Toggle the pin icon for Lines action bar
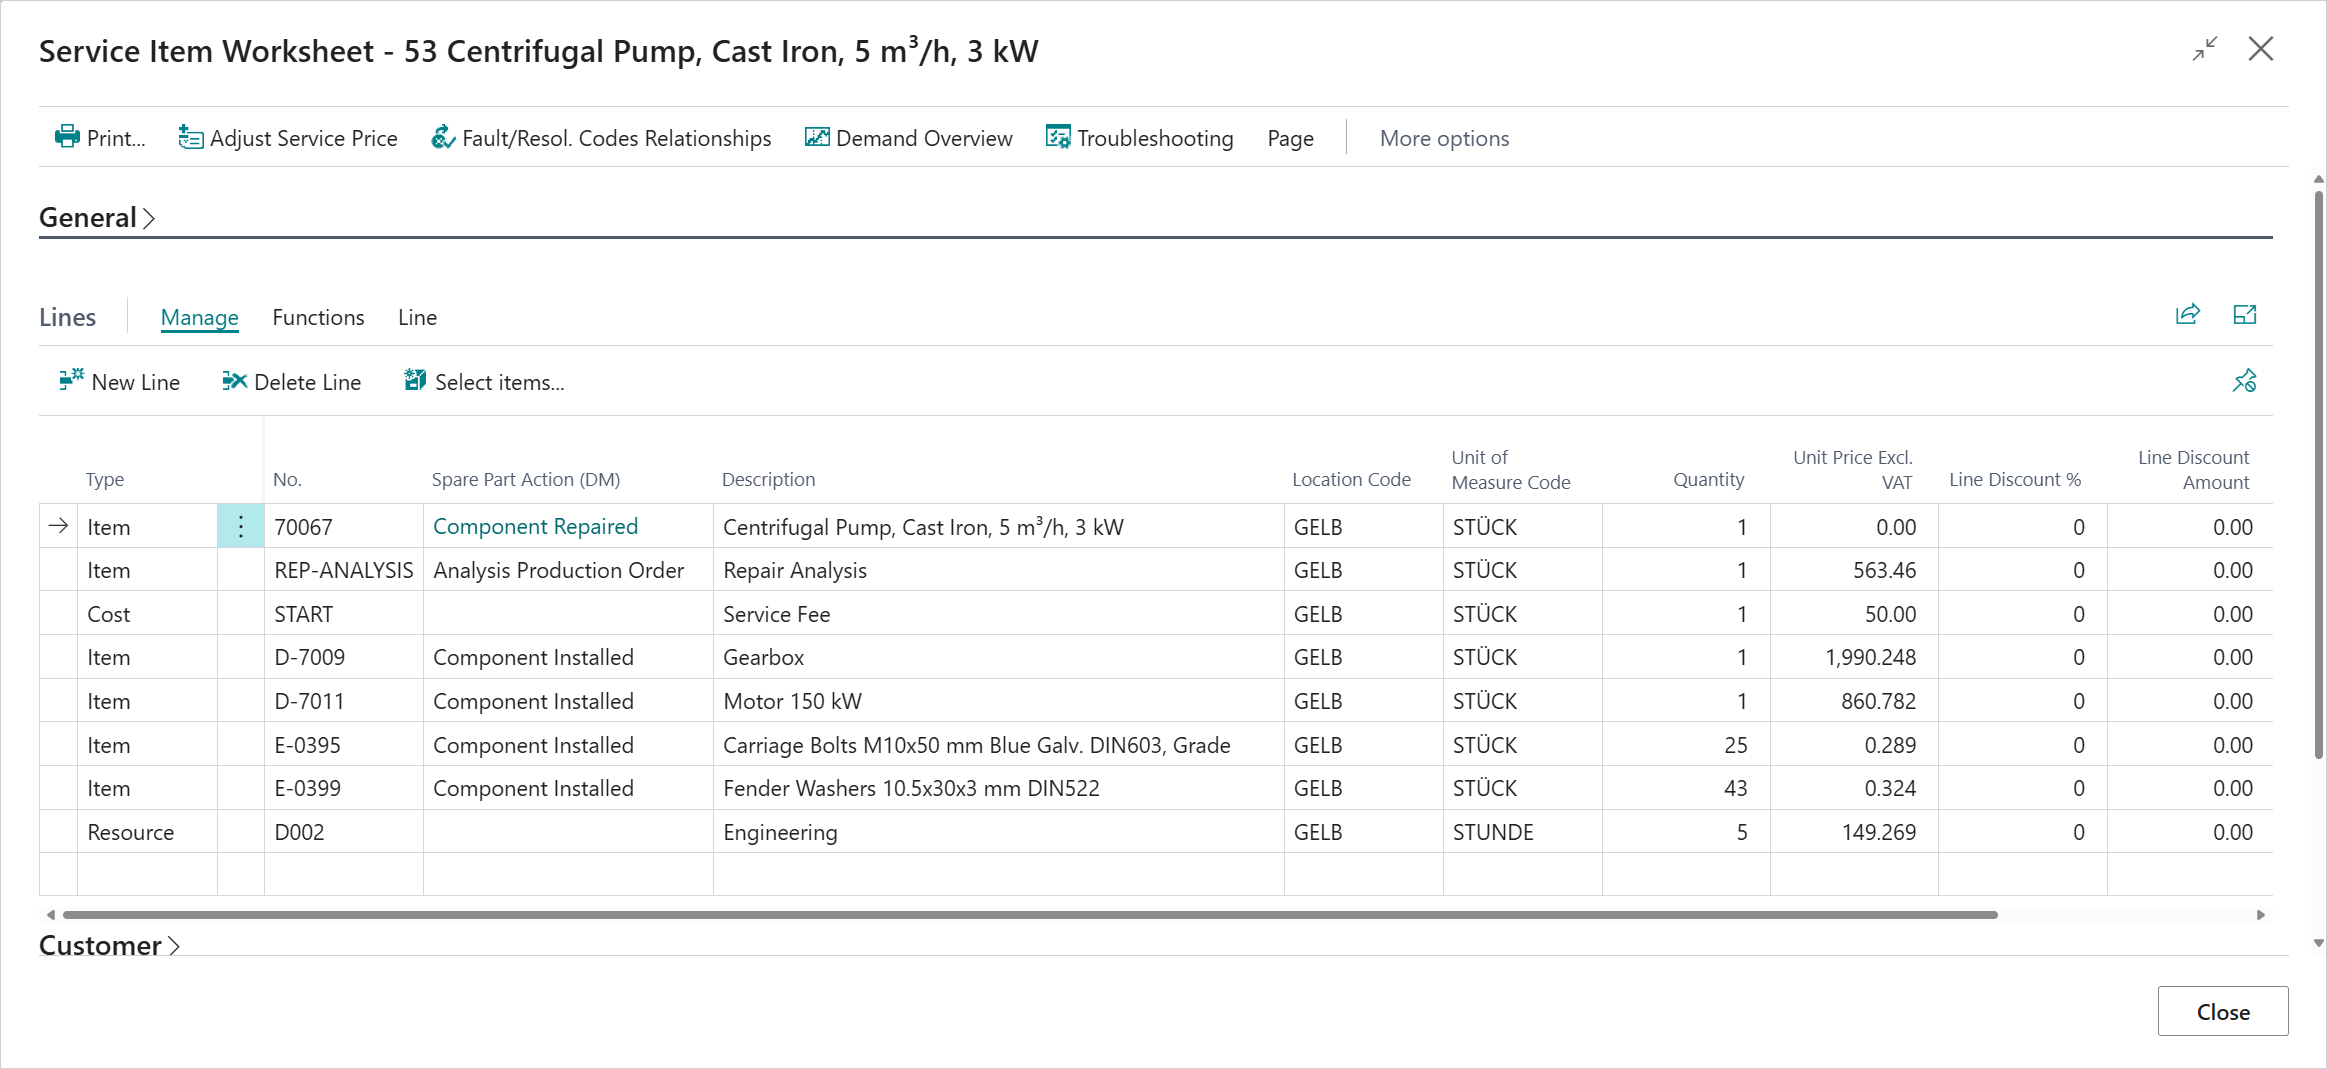The image size is (2327, 1069). coord(2245,381)
